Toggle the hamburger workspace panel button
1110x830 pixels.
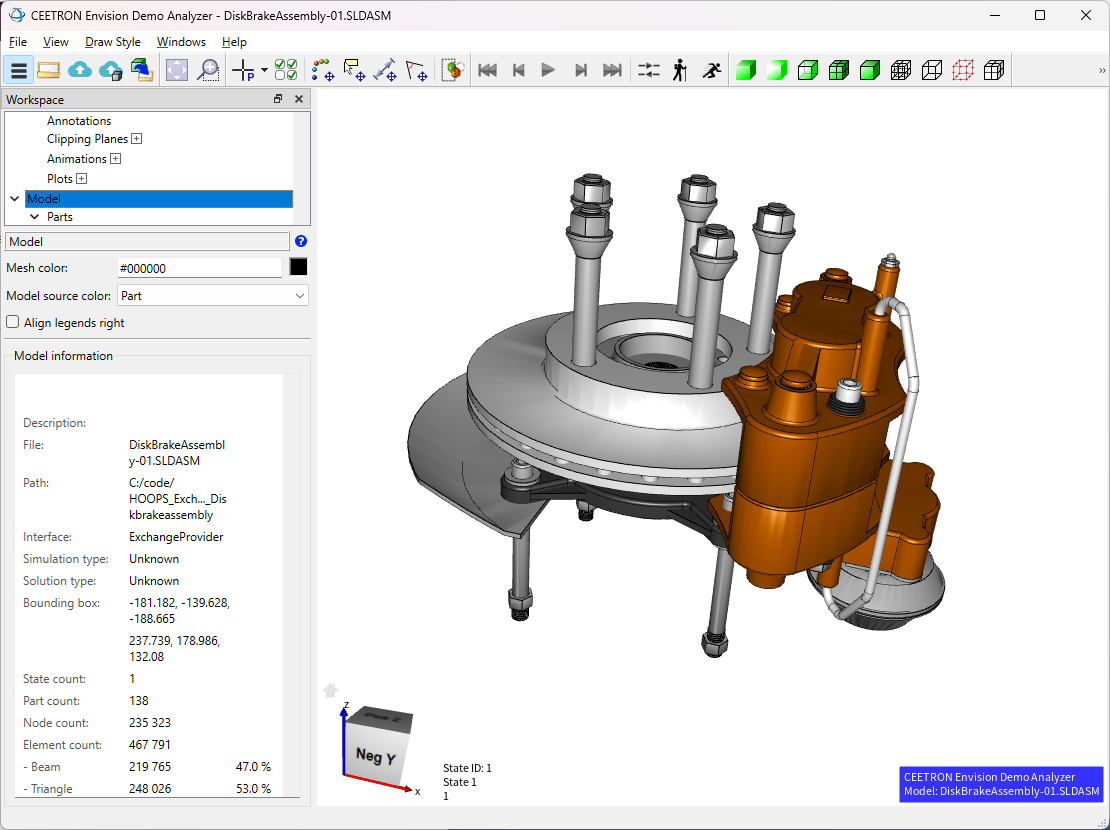tap(18, 70)
